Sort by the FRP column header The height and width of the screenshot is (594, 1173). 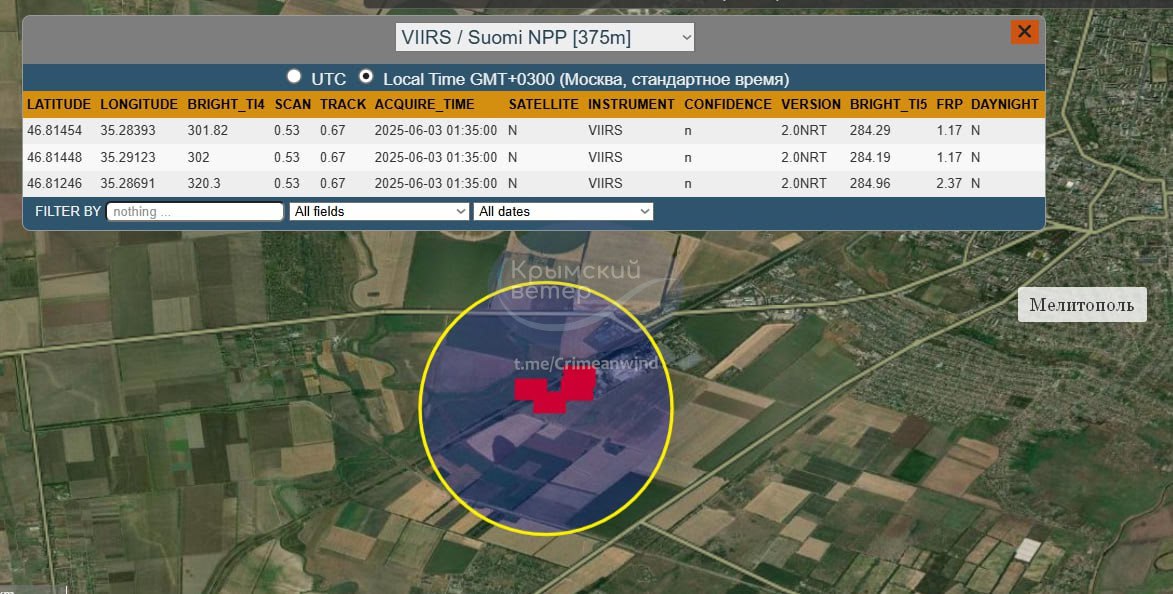pyautogui.click(x=948, y=104)
